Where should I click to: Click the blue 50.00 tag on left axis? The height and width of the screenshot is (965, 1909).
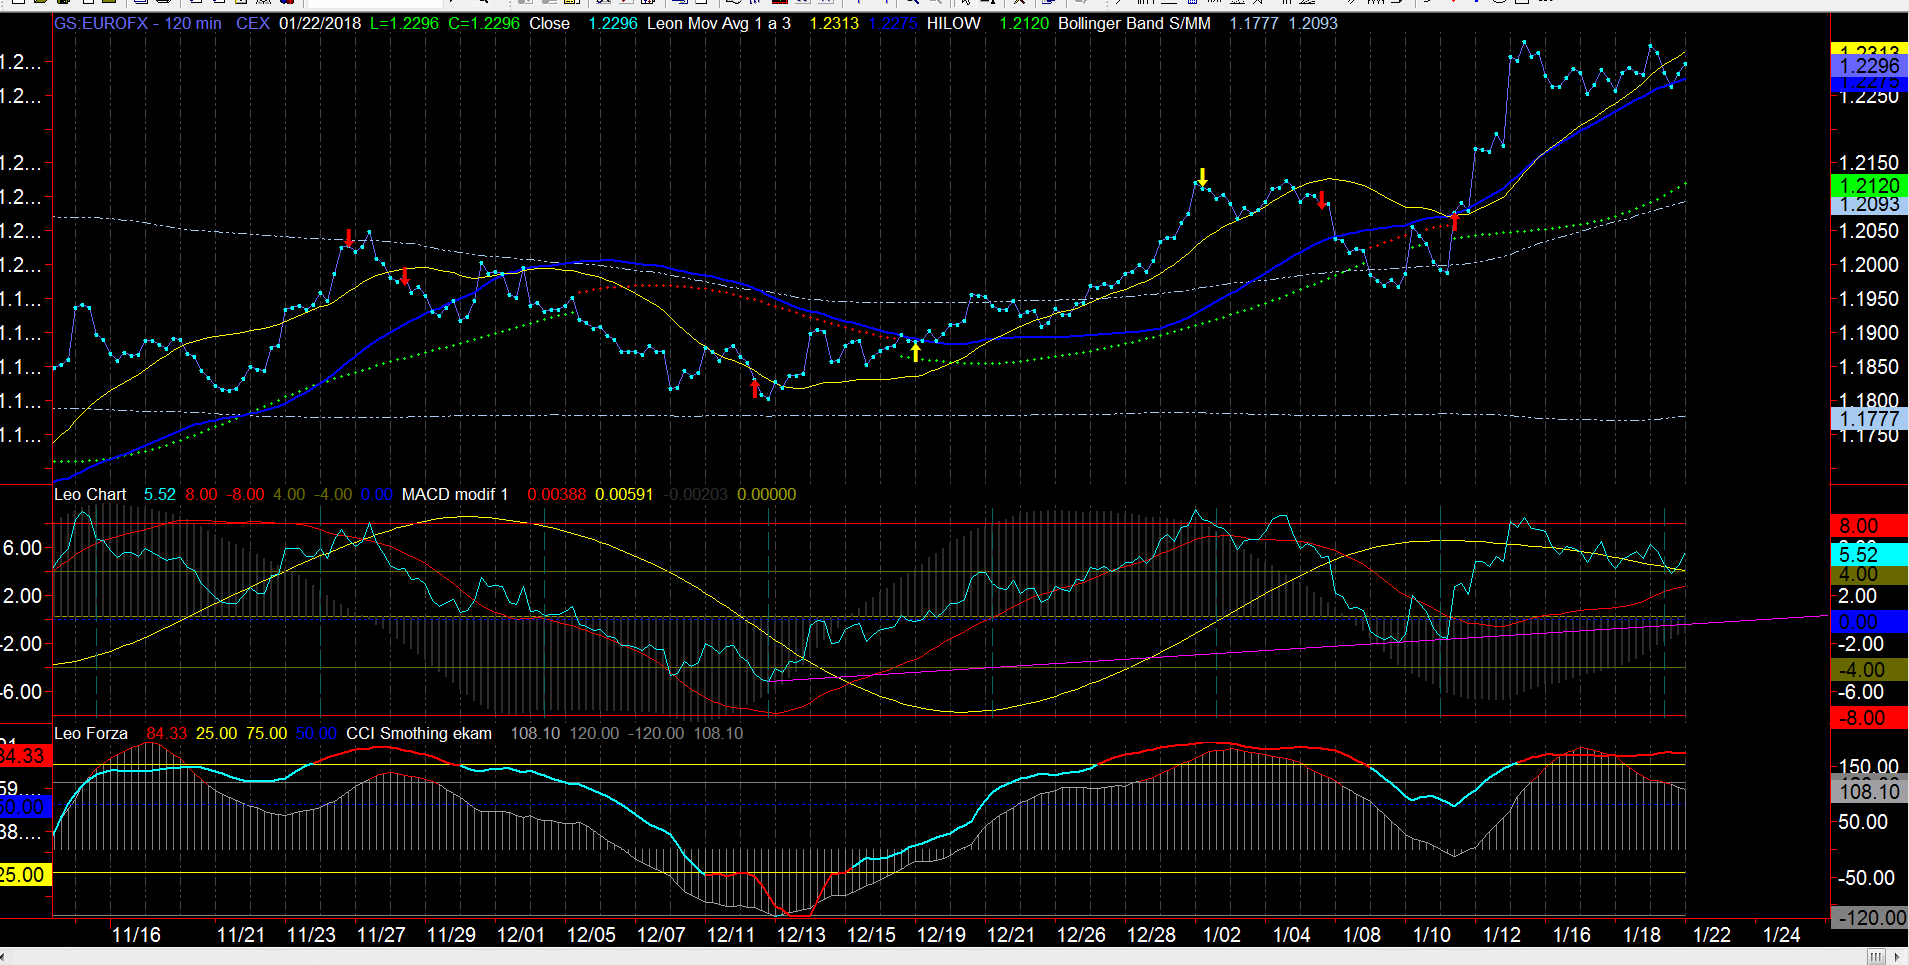click(24, 807)
